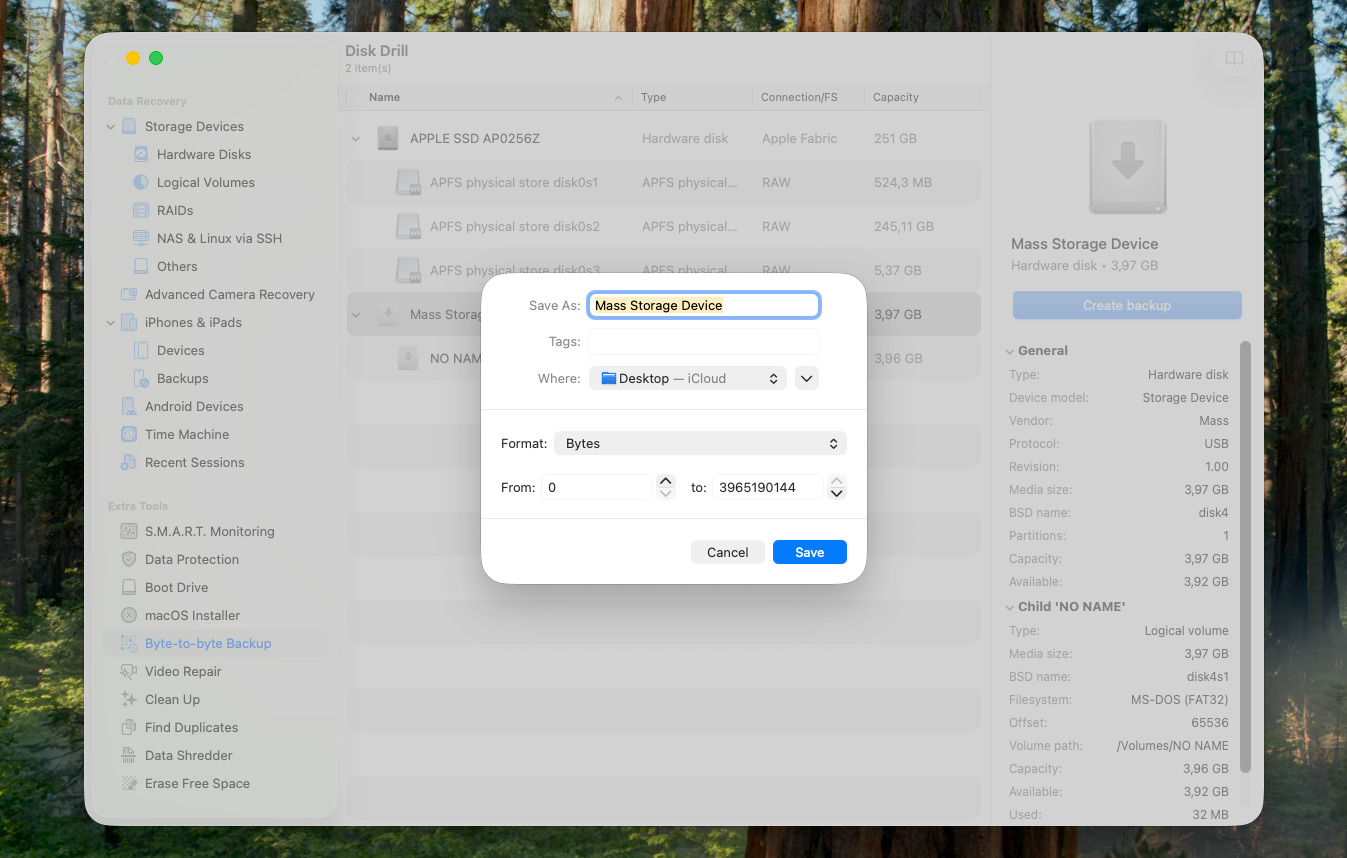Decrease the From value with stepper down
The image size is (1347, 858).
click(667, 494)
